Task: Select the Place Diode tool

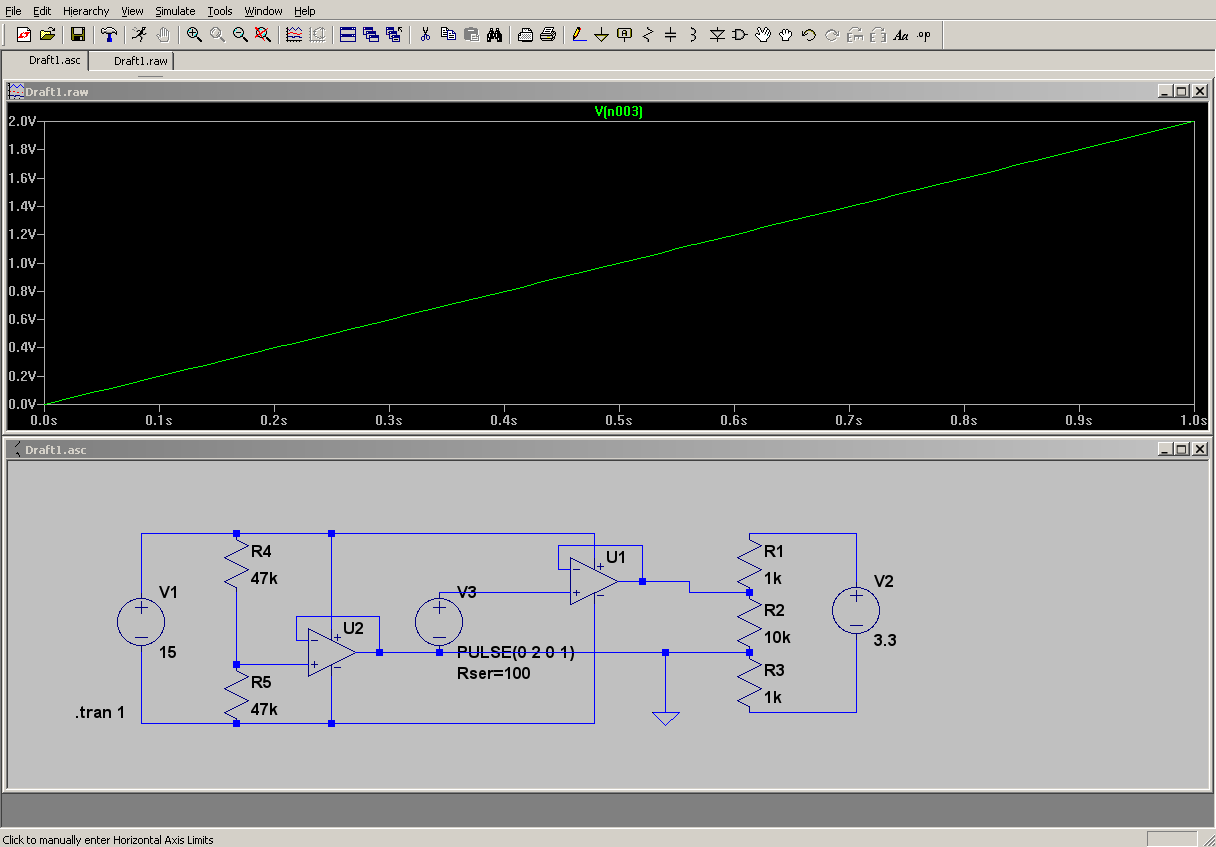Action: [x=717, y=35]
